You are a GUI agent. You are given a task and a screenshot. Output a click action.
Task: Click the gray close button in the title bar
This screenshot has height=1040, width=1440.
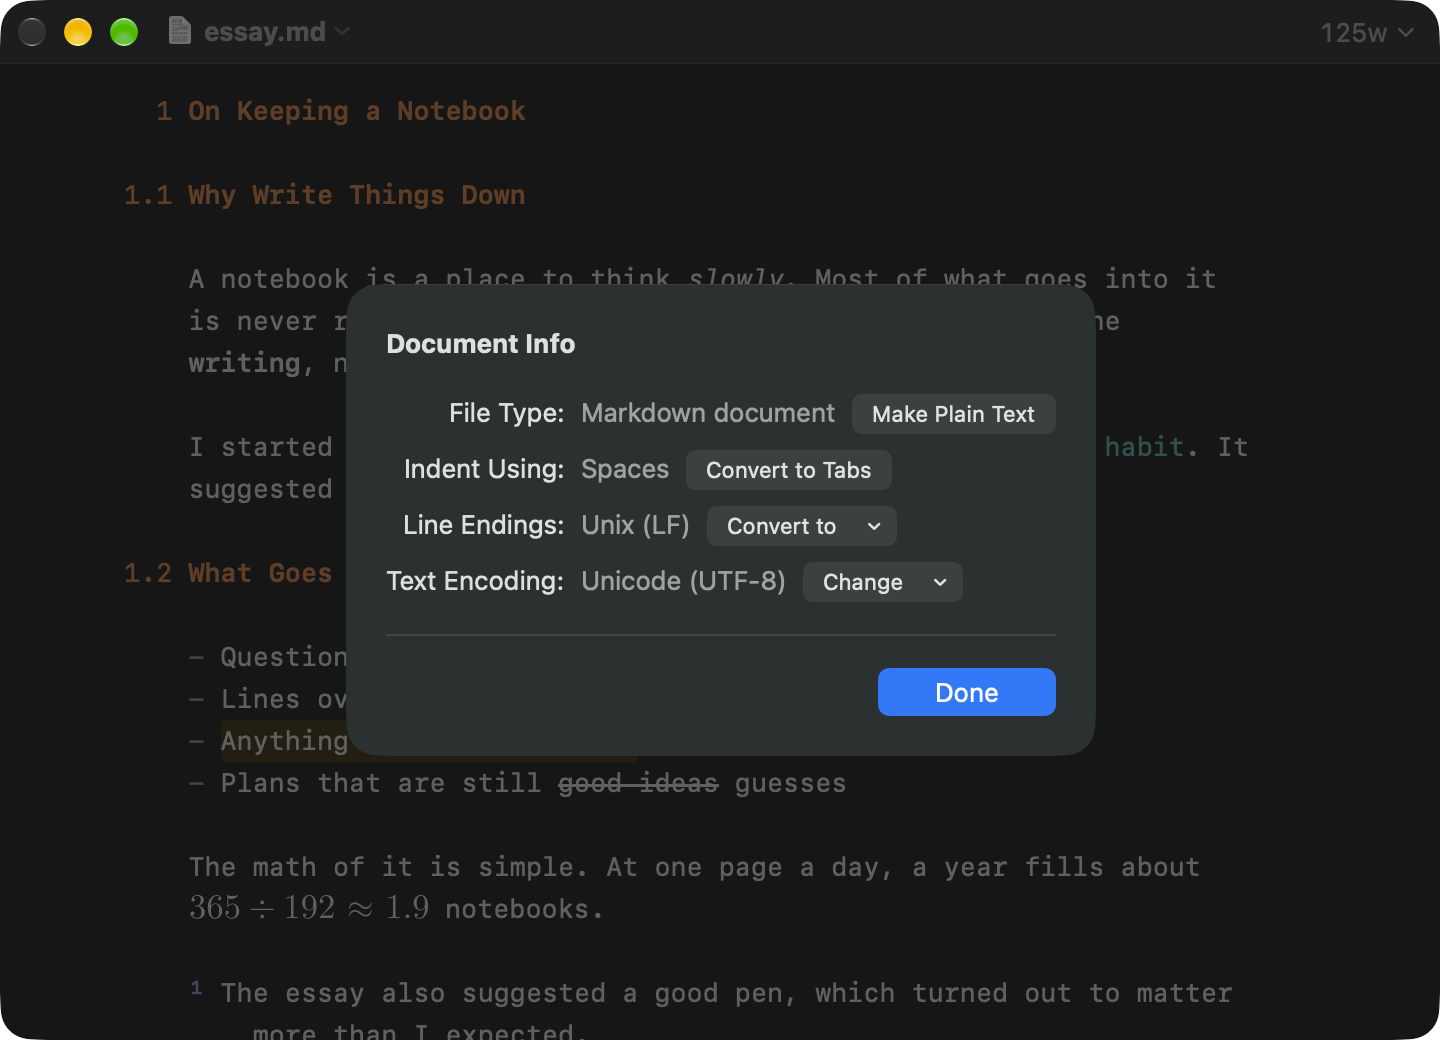tap(32, 32)
